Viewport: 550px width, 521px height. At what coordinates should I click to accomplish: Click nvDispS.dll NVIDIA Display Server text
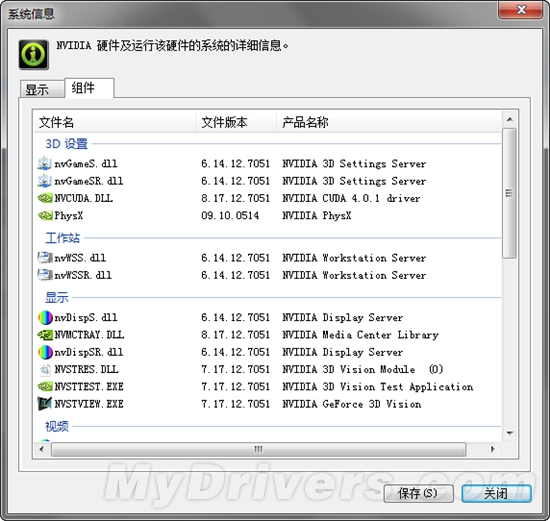click(x=343, y=318)
